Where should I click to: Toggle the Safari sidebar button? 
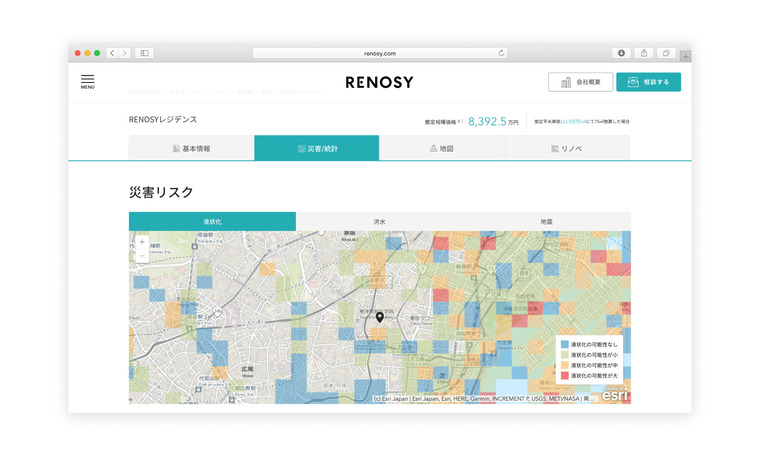pyautogui.click(x=144, y=53)
